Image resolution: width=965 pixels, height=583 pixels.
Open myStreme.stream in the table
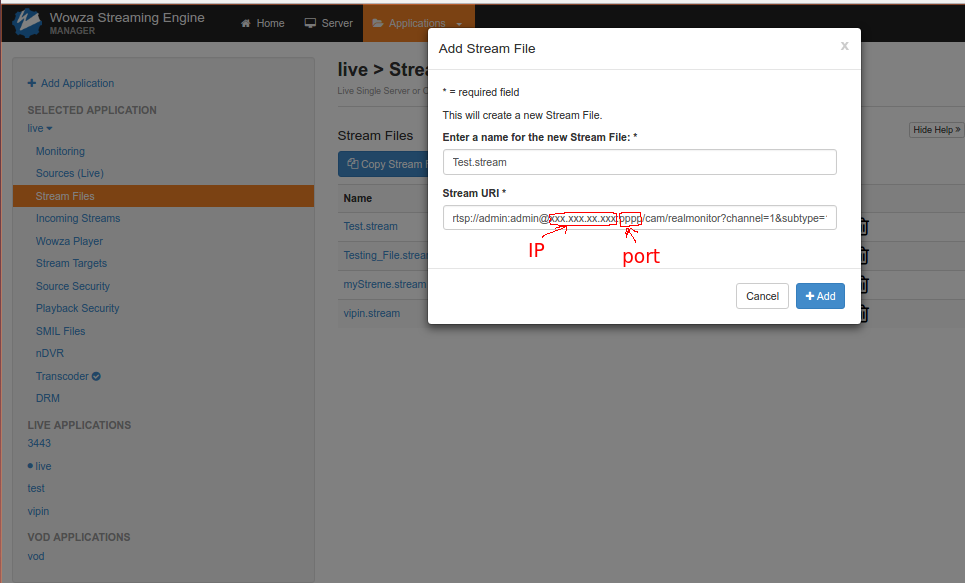tap(385, 284)
